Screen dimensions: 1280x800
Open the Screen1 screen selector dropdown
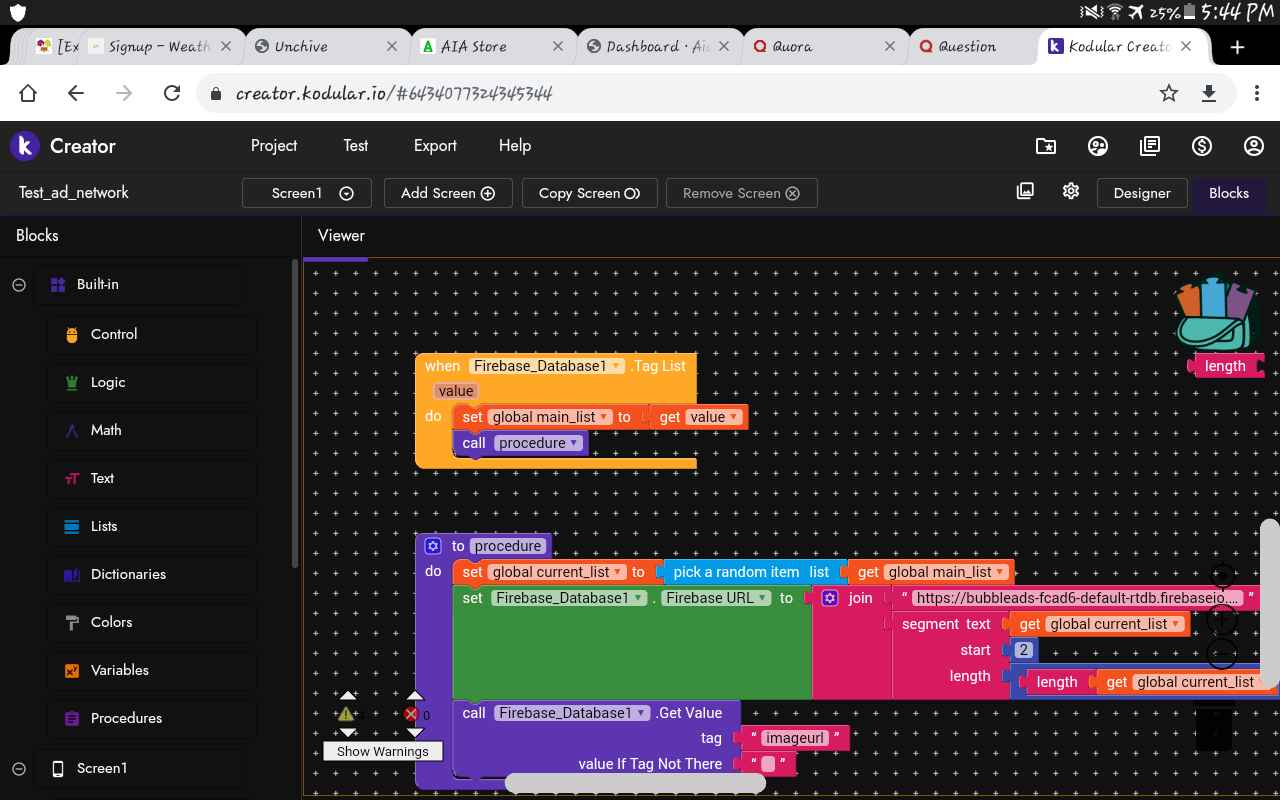click(307, 193)
